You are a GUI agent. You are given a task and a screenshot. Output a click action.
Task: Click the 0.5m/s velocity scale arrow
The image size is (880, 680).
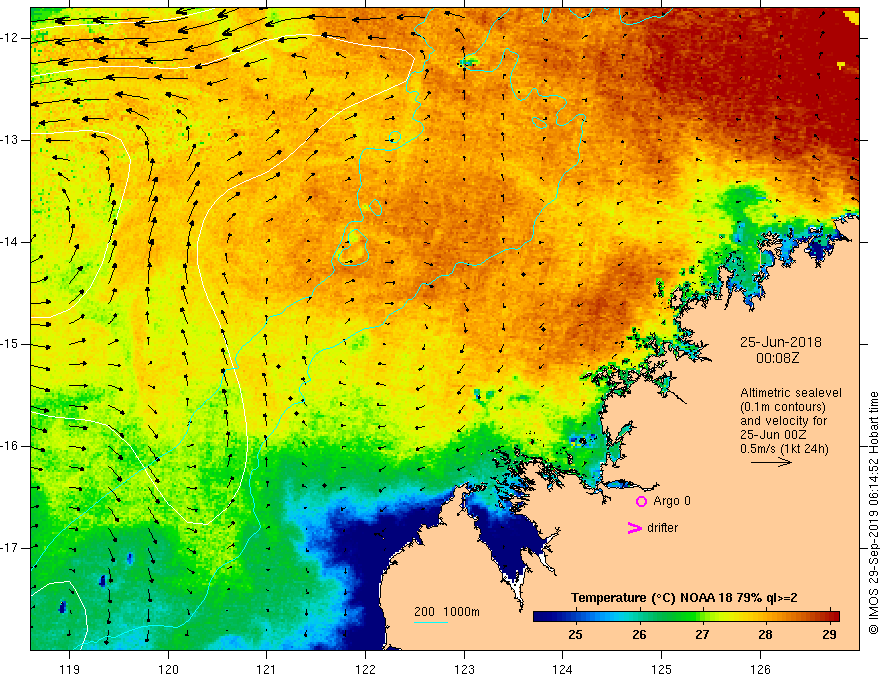tap(771, 462)
